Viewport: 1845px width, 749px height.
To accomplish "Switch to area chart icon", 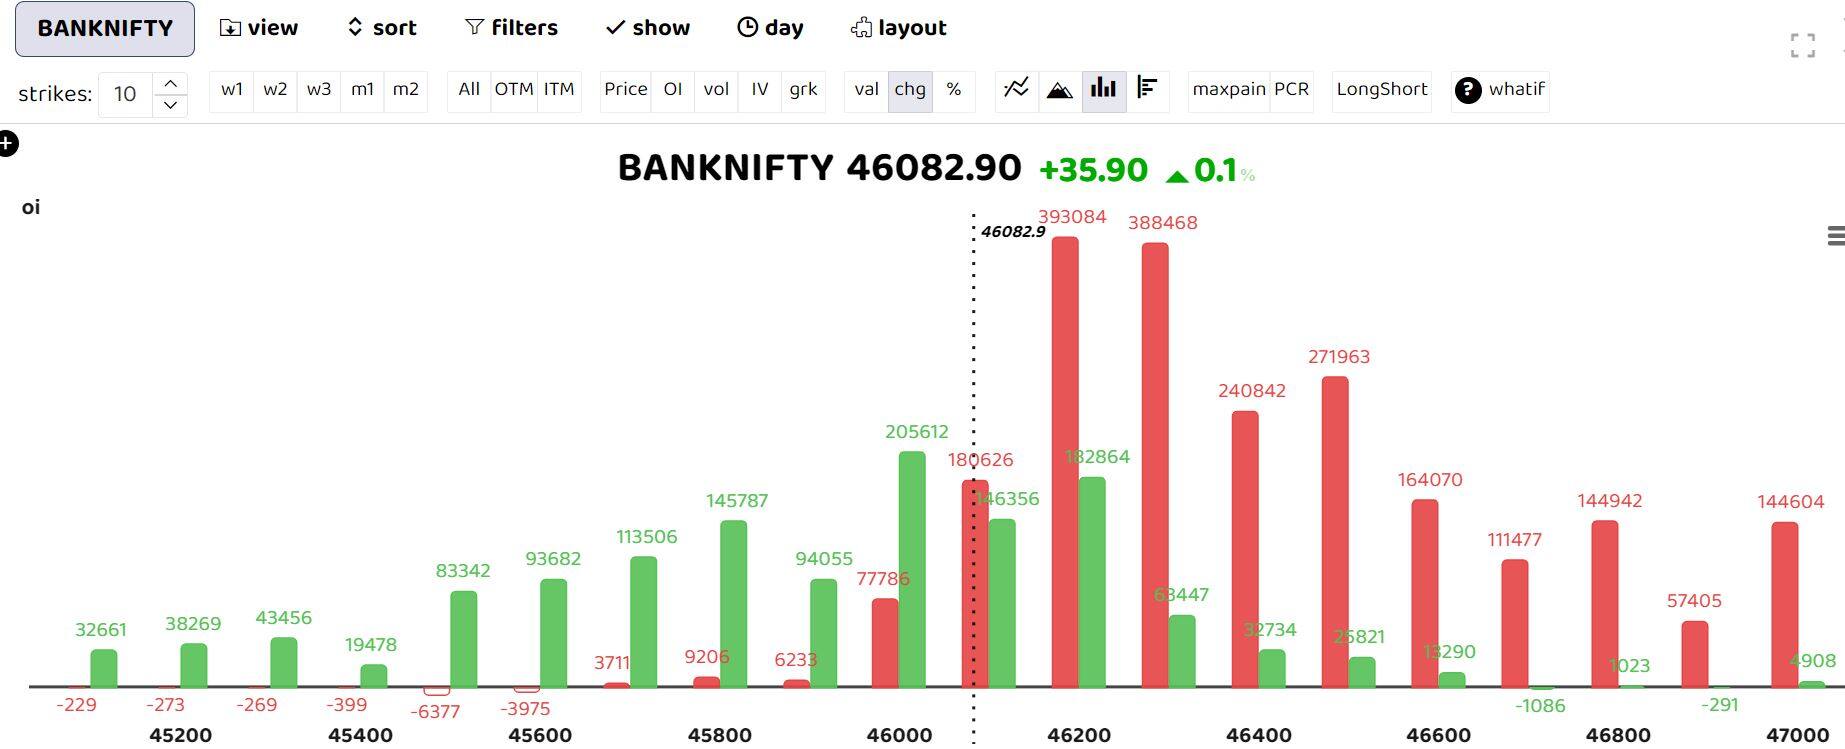I will pos(1060,90).
